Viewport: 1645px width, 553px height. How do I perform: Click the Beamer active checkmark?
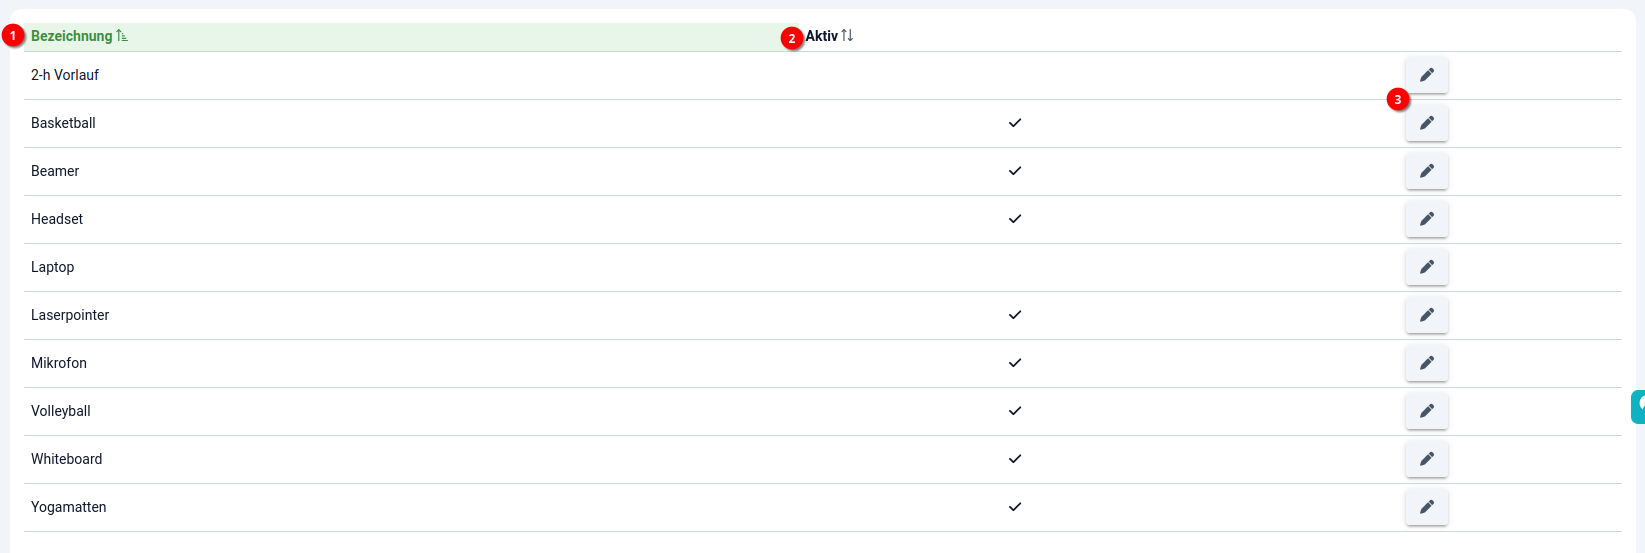tap(1014, 171)
